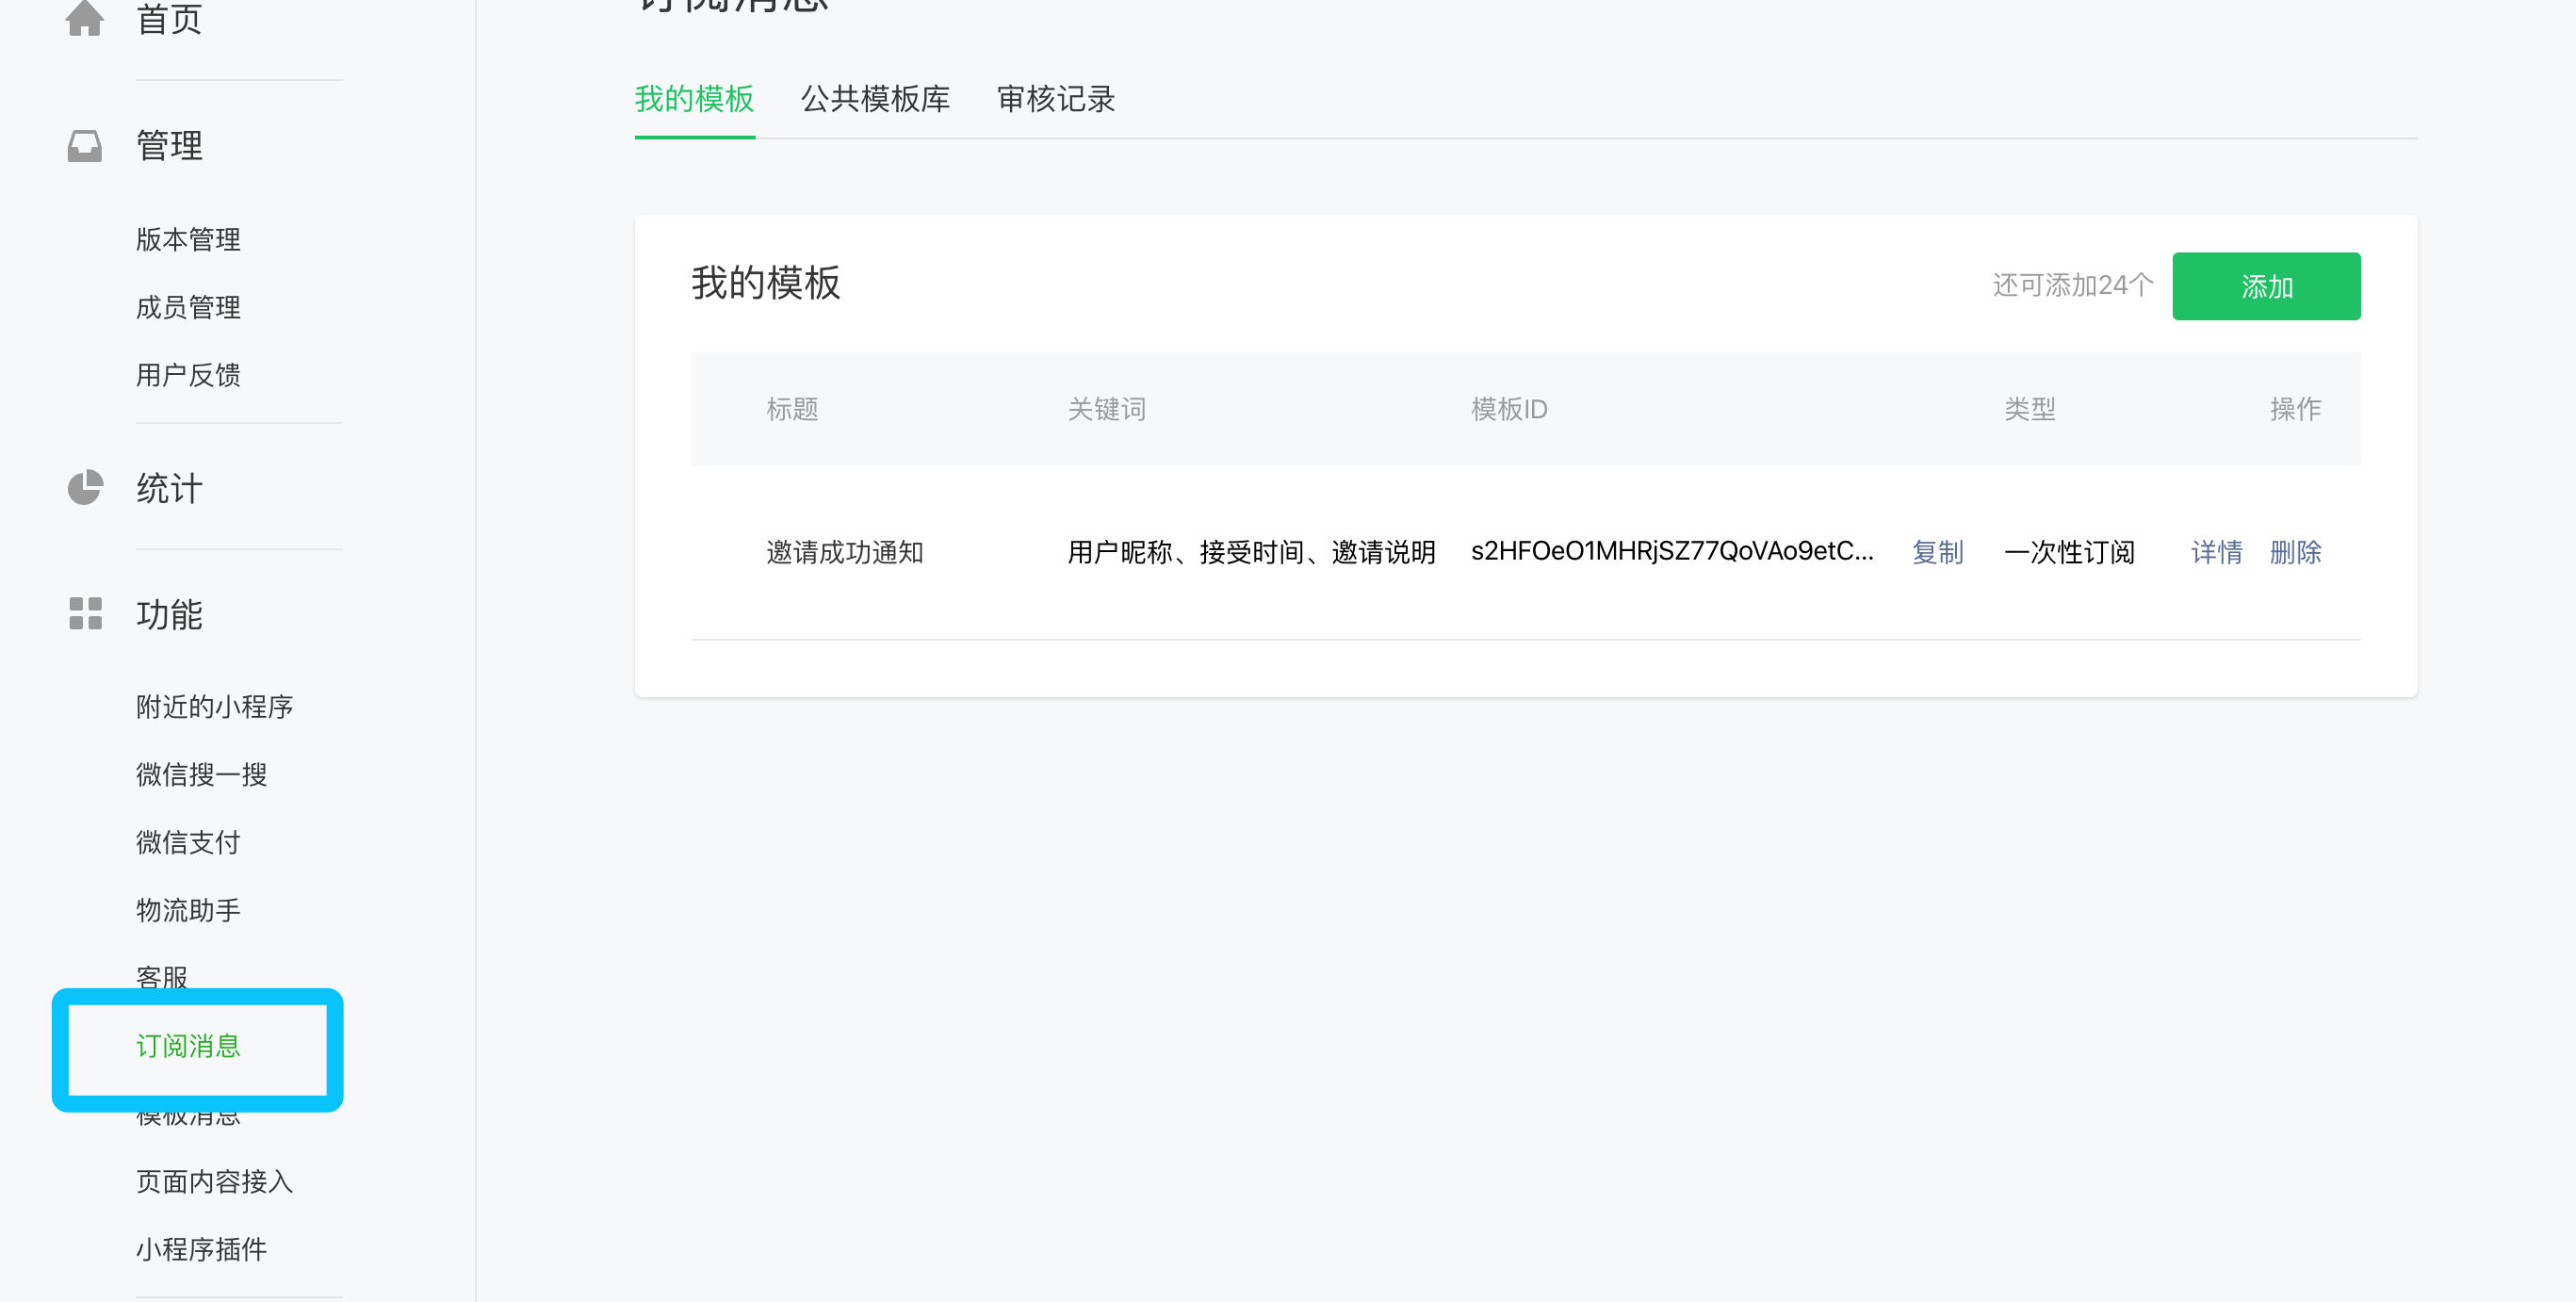
Task: Switch to the 公共模板库 tab
Action: (x=874, y=99)
